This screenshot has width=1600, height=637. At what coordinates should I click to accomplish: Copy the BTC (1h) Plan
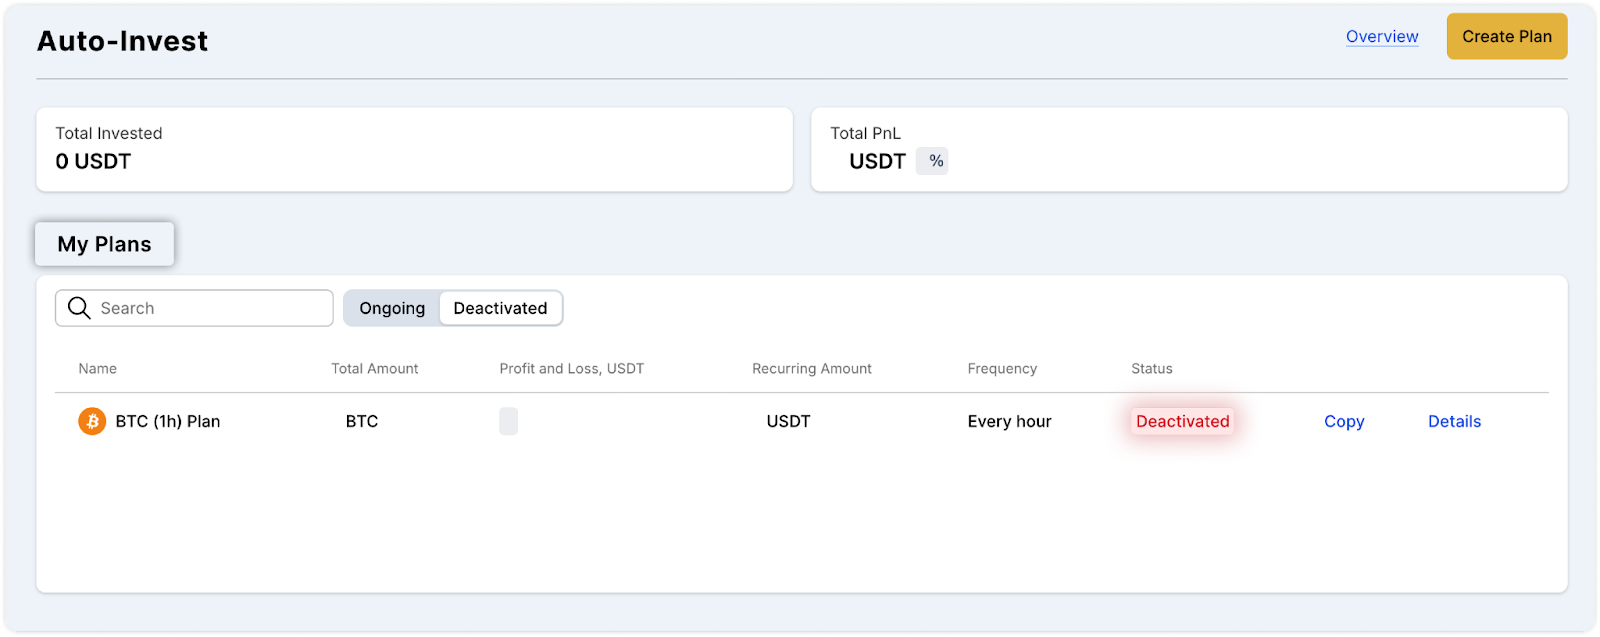click(x=1344, y=421)
